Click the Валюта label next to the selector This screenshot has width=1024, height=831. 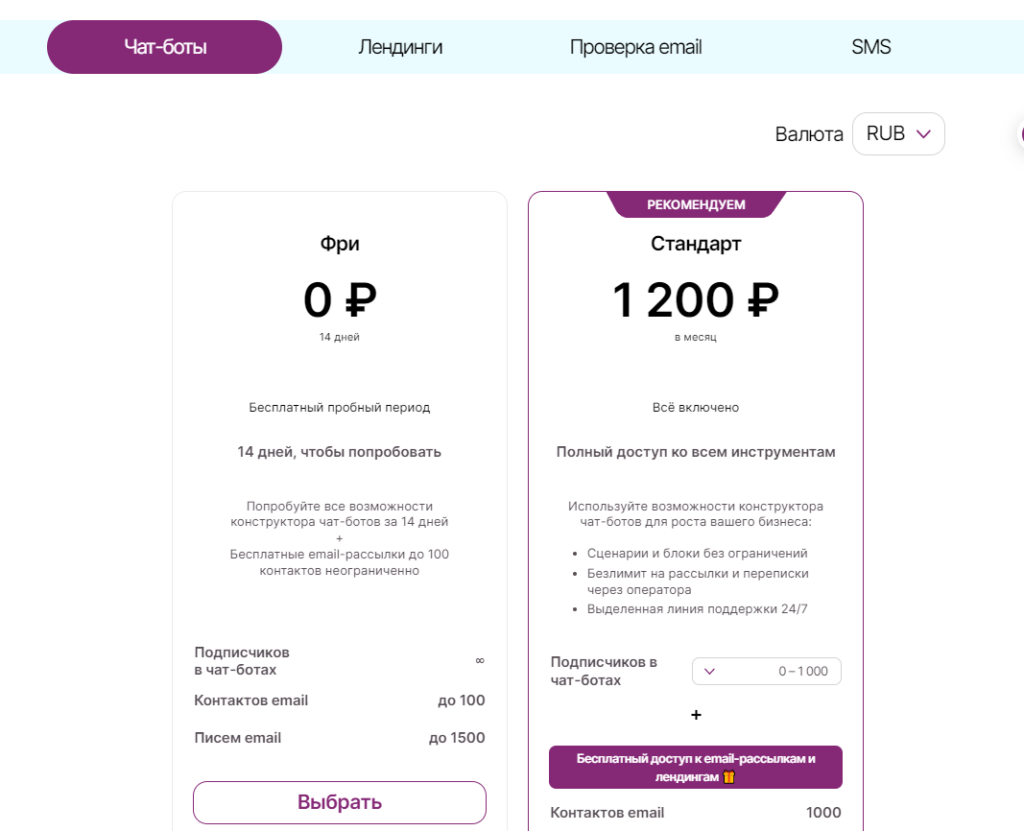point(810,133)
